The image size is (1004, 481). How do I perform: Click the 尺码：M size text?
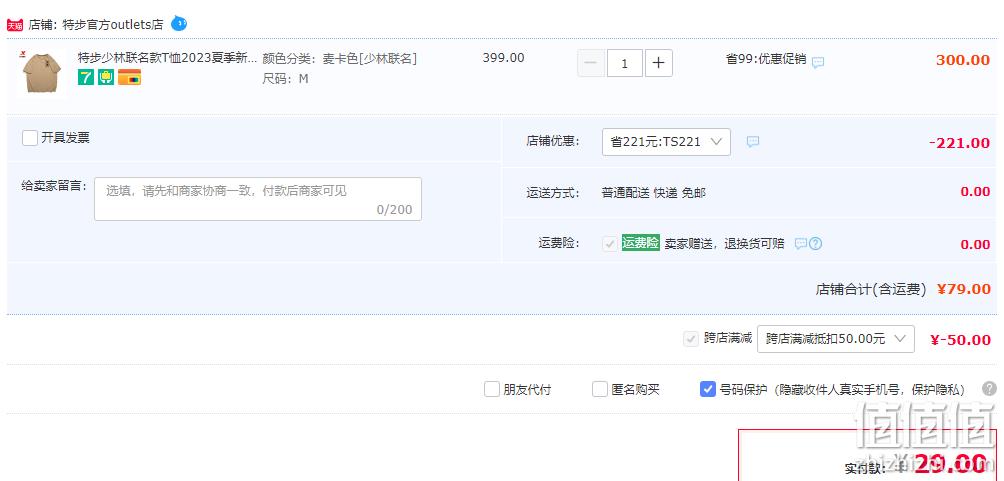point(285,79)
